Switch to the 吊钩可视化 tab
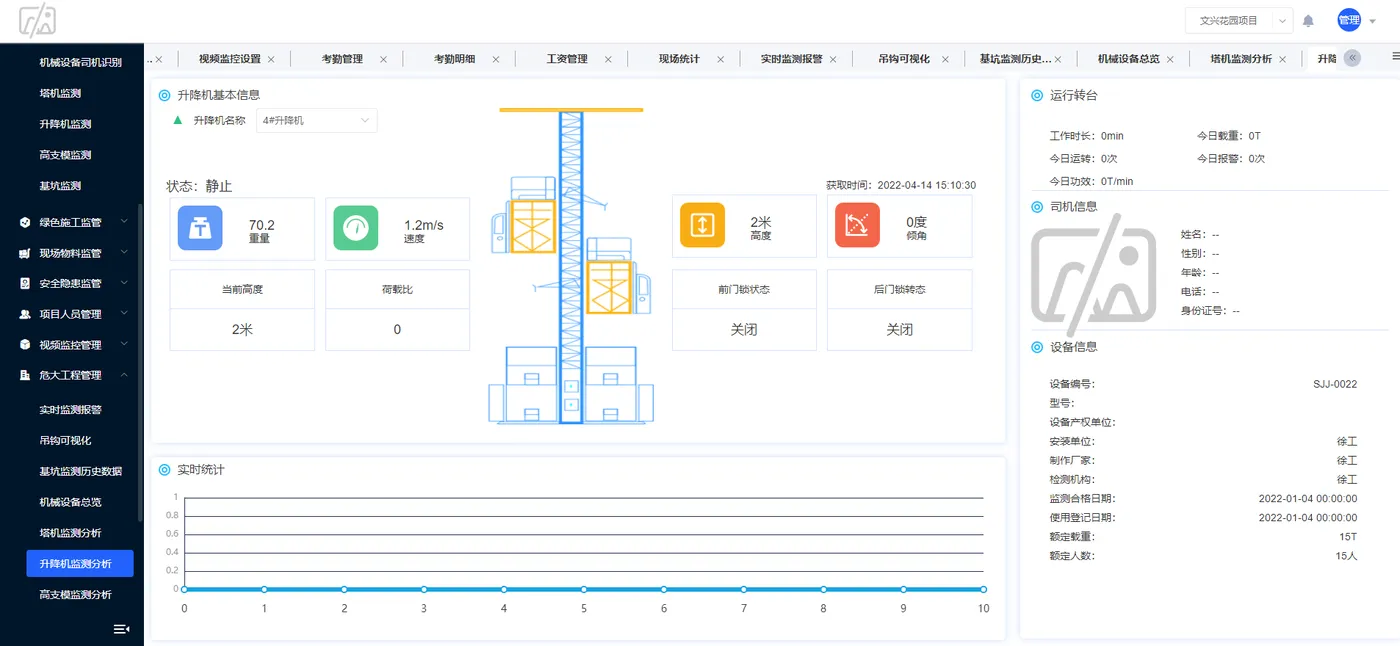The image size is (1400, 646). (x=904, y=59)
